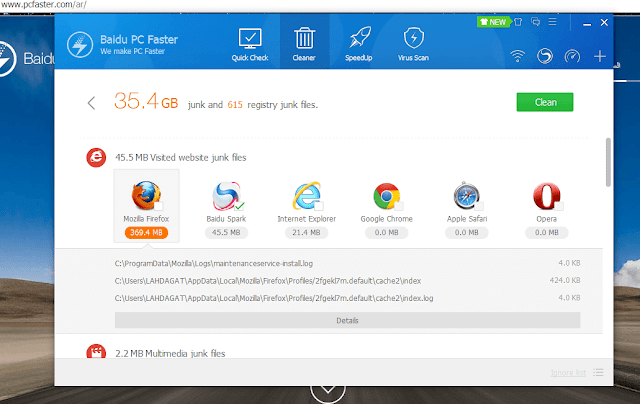640x404 pixels.
Task: Select Opera browser icon
Action: click(547, 195)
